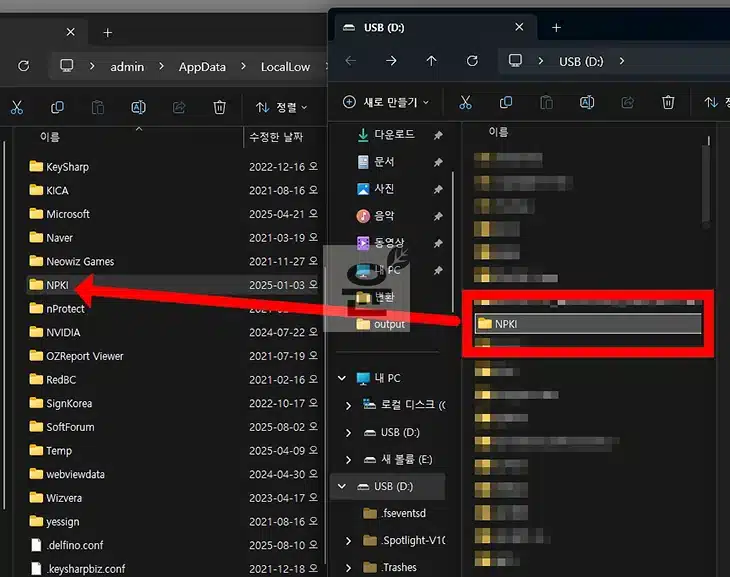Click Delete trash icon in left Explorer window

tap(219, 108)
